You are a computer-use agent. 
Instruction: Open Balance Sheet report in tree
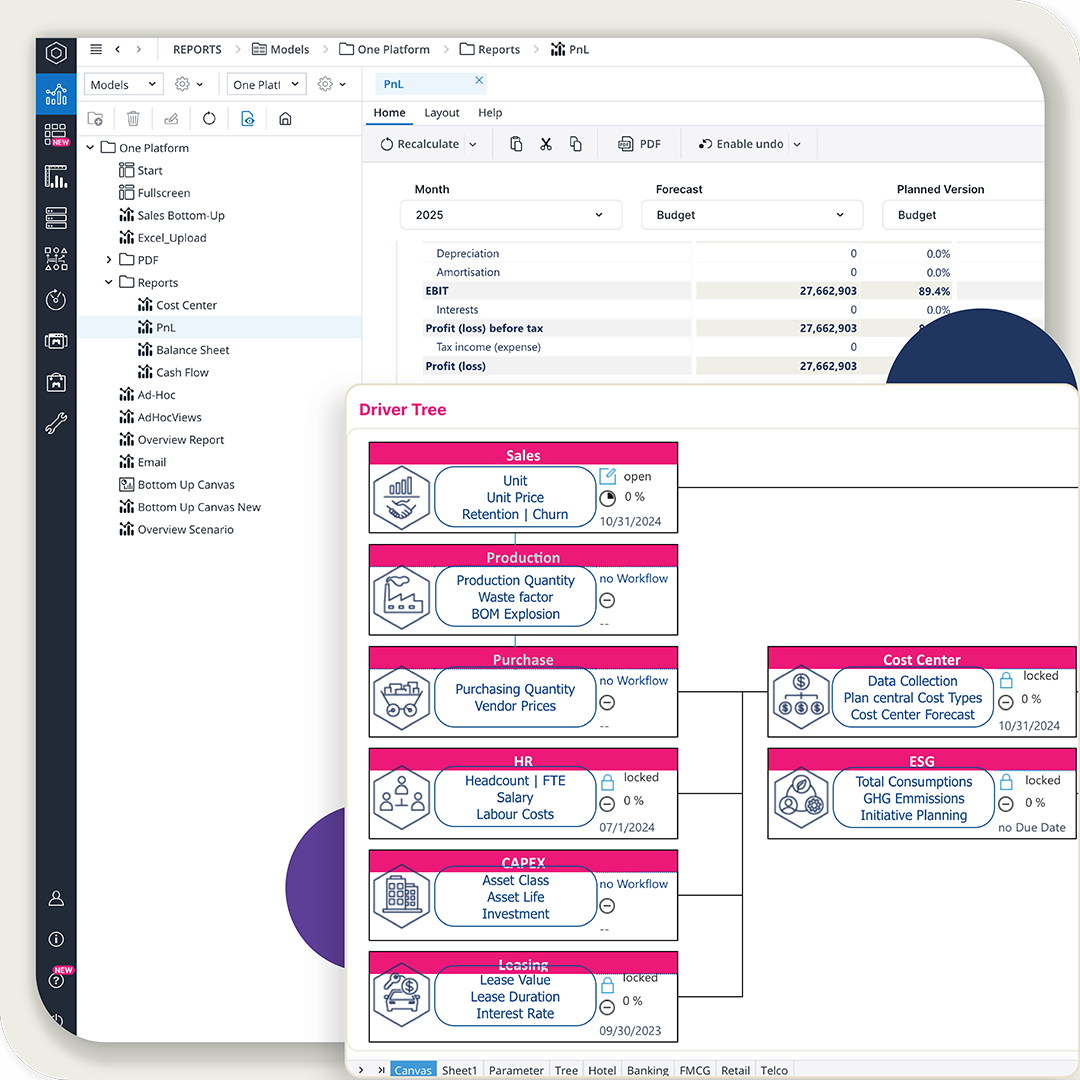[192, 350]
